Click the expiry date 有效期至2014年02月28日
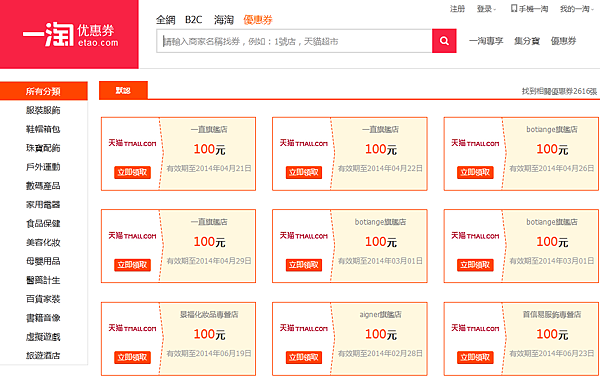This screenshot has height=378, width=600. coord(380,354)
